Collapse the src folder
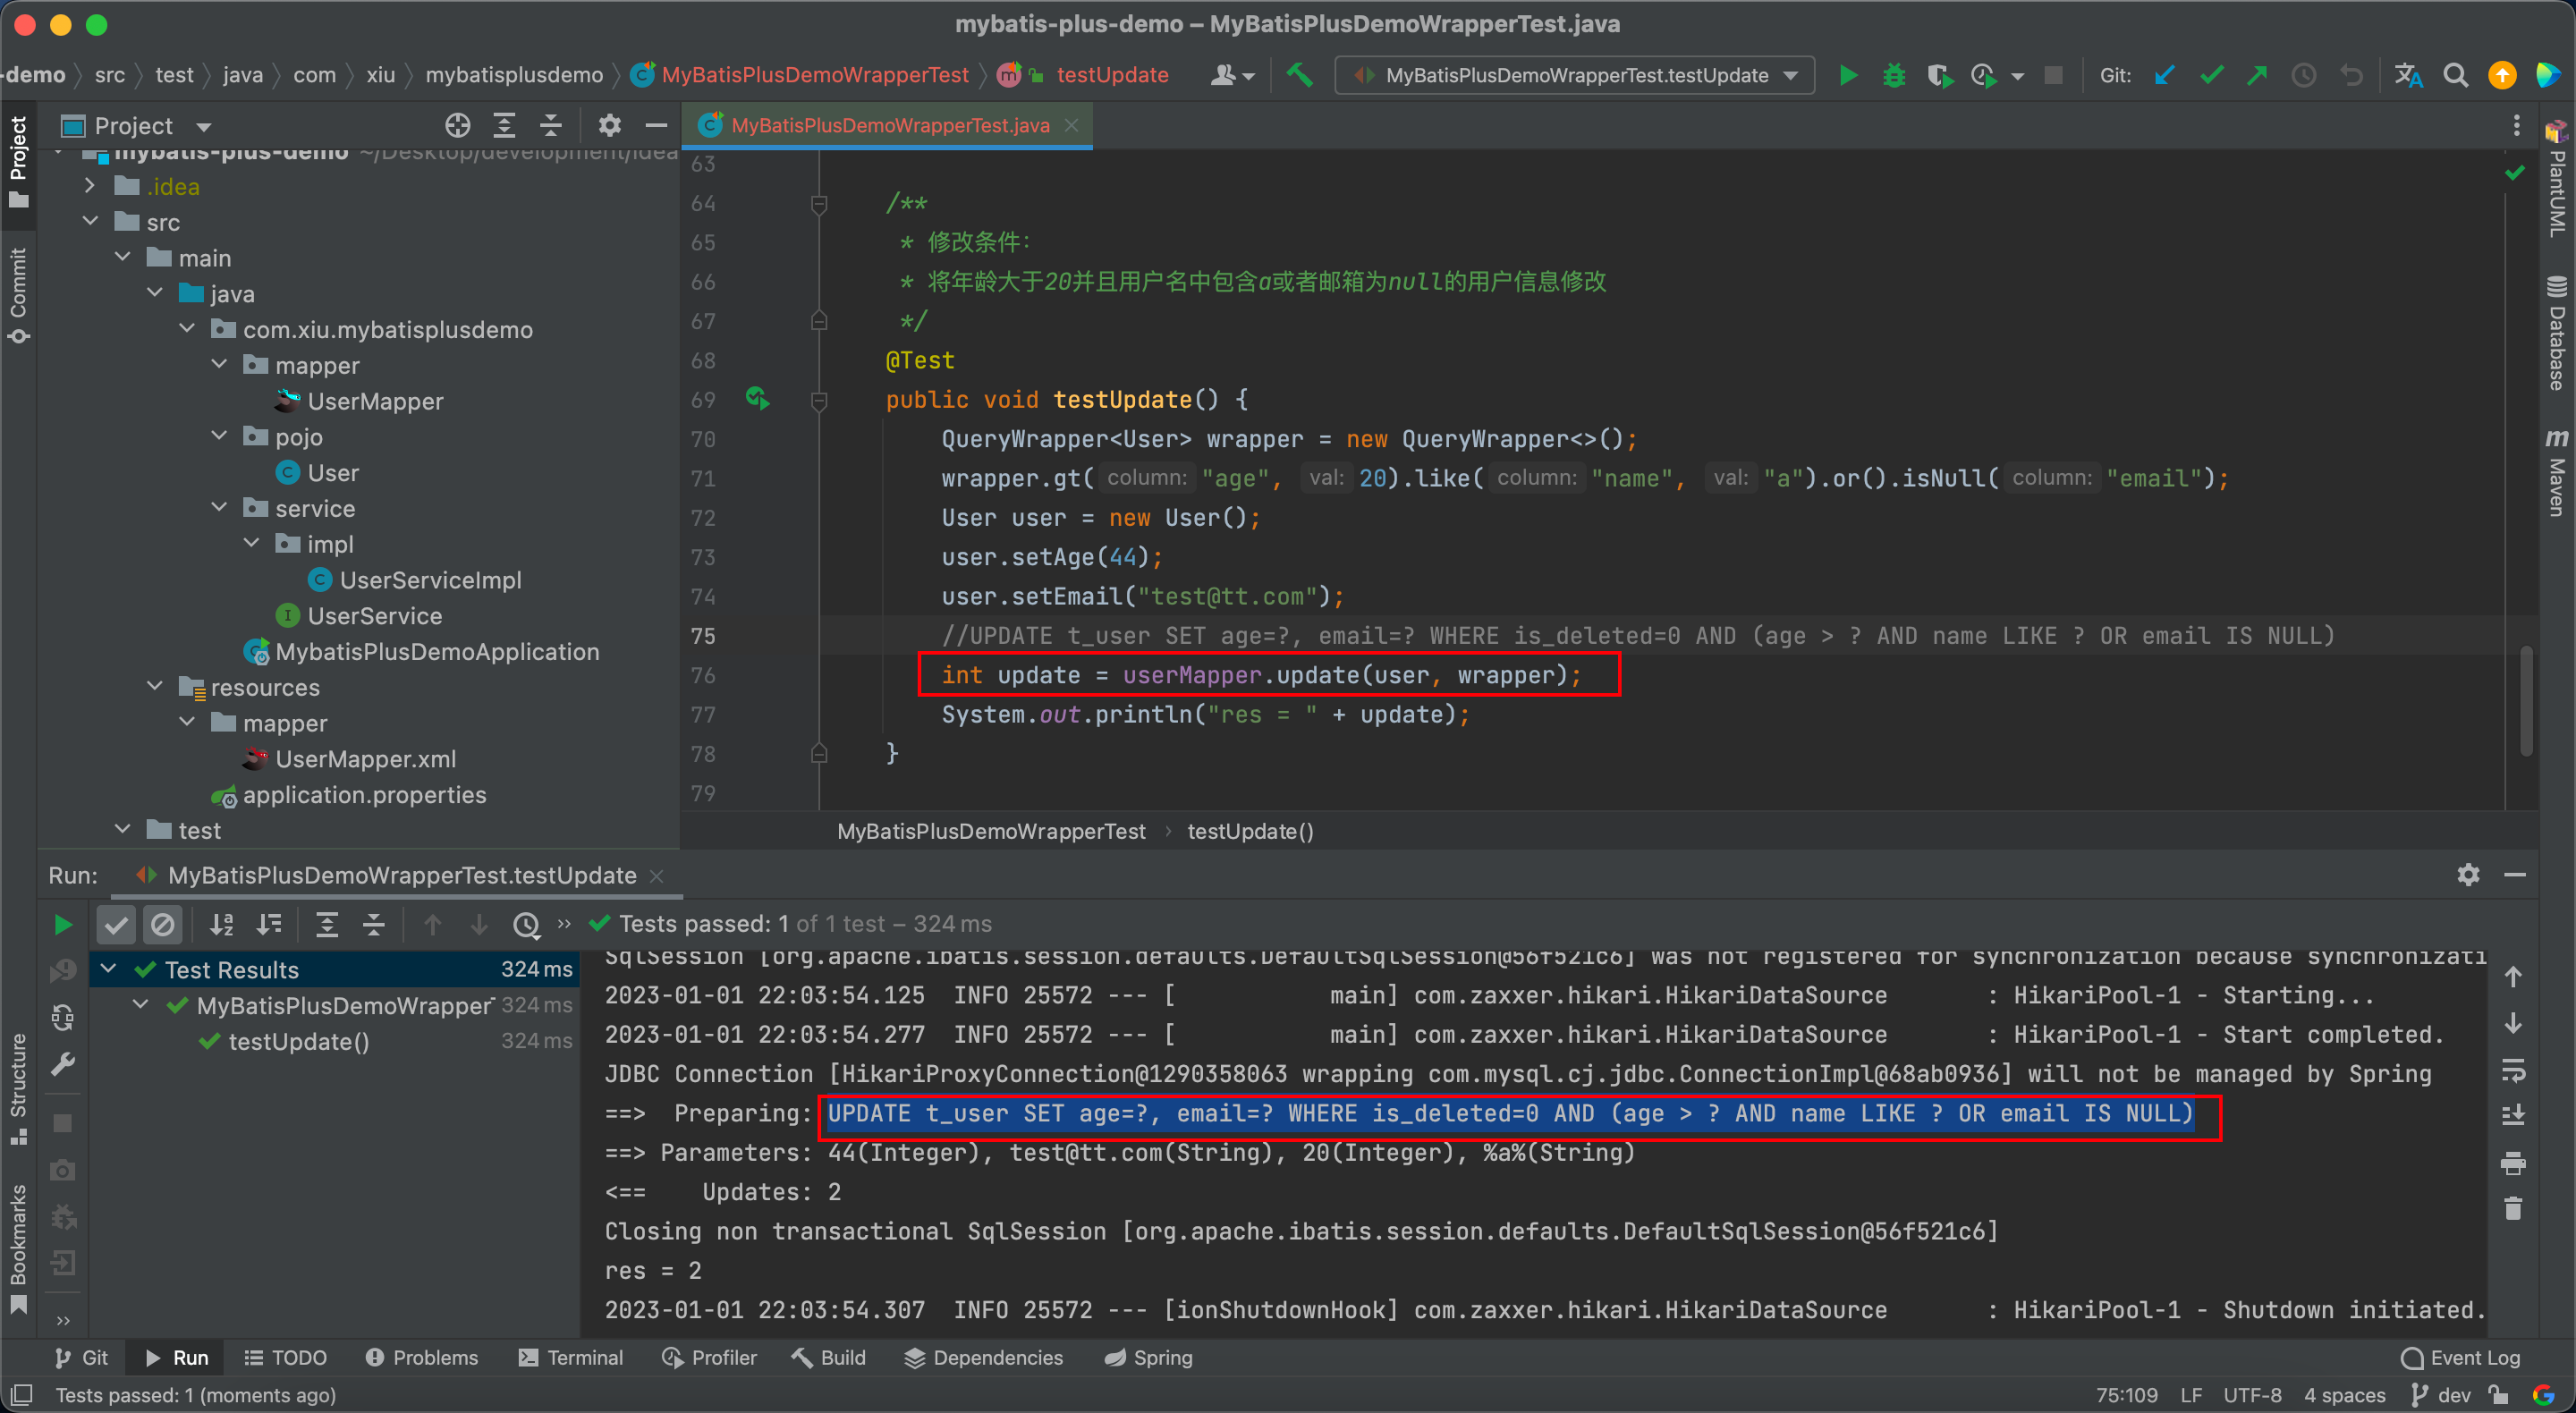 point(89,222)
